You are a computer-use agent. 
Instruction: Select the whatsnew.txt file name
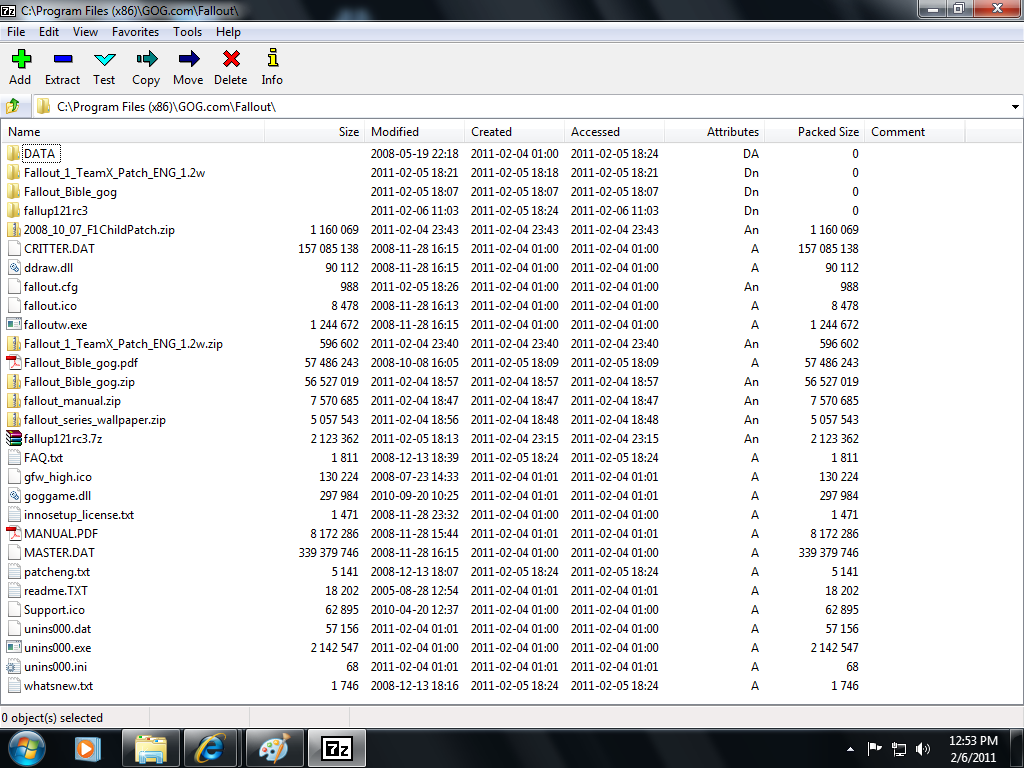[59, 686]
